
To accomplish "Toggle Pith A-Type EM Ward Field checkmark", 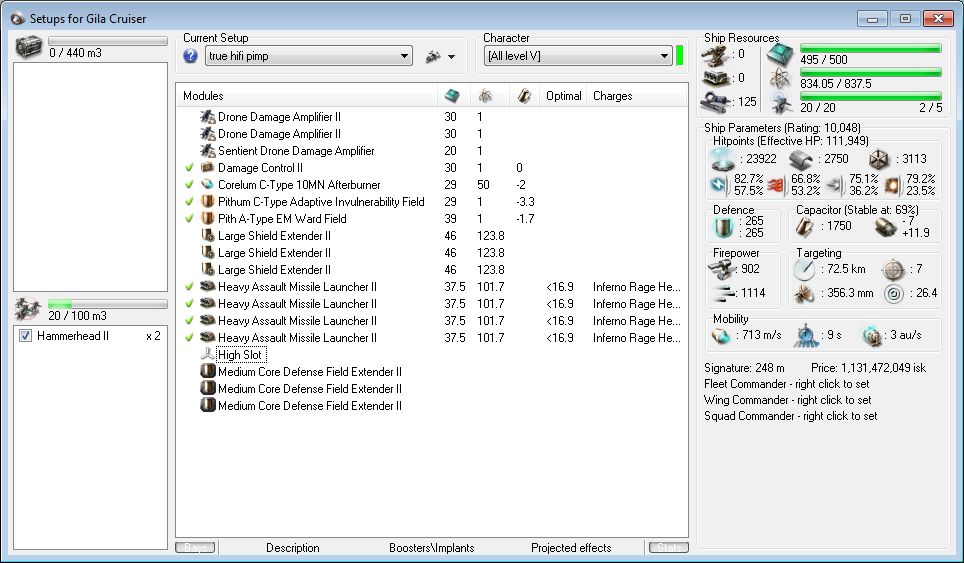I will pos(189,219).
